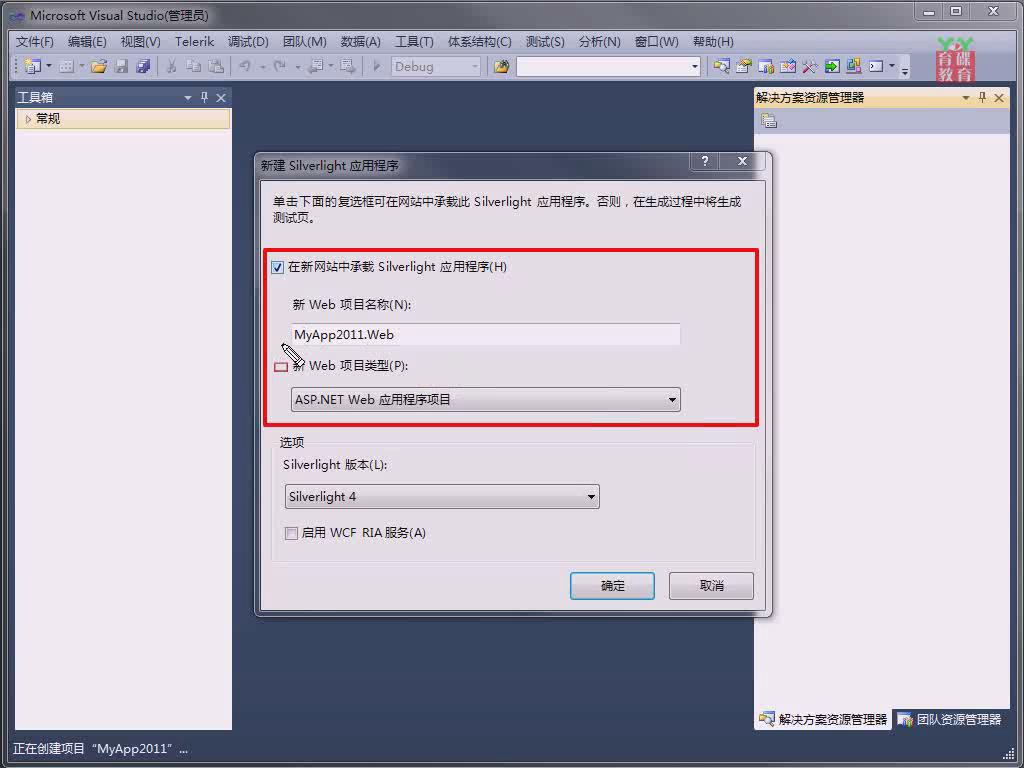The image size is (1024, 768).
Task: Click the New Project toolbar icon
Action: click(31, 66)
